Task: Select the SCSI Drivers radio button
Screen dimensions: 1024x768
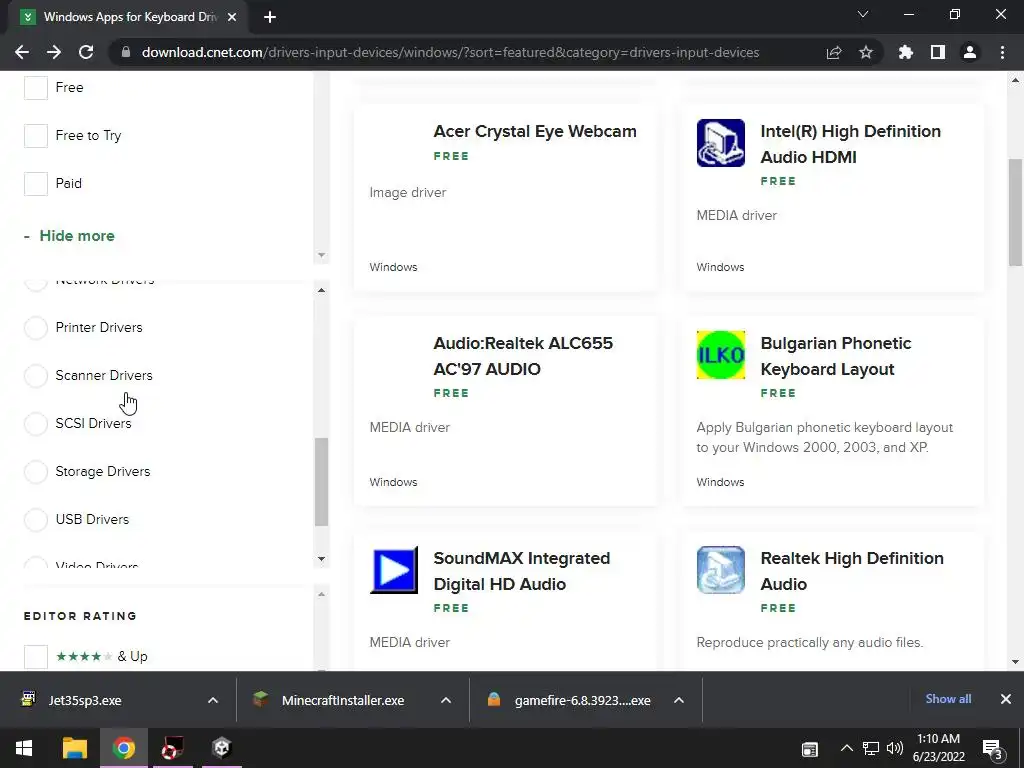Action: coord(36,424)
